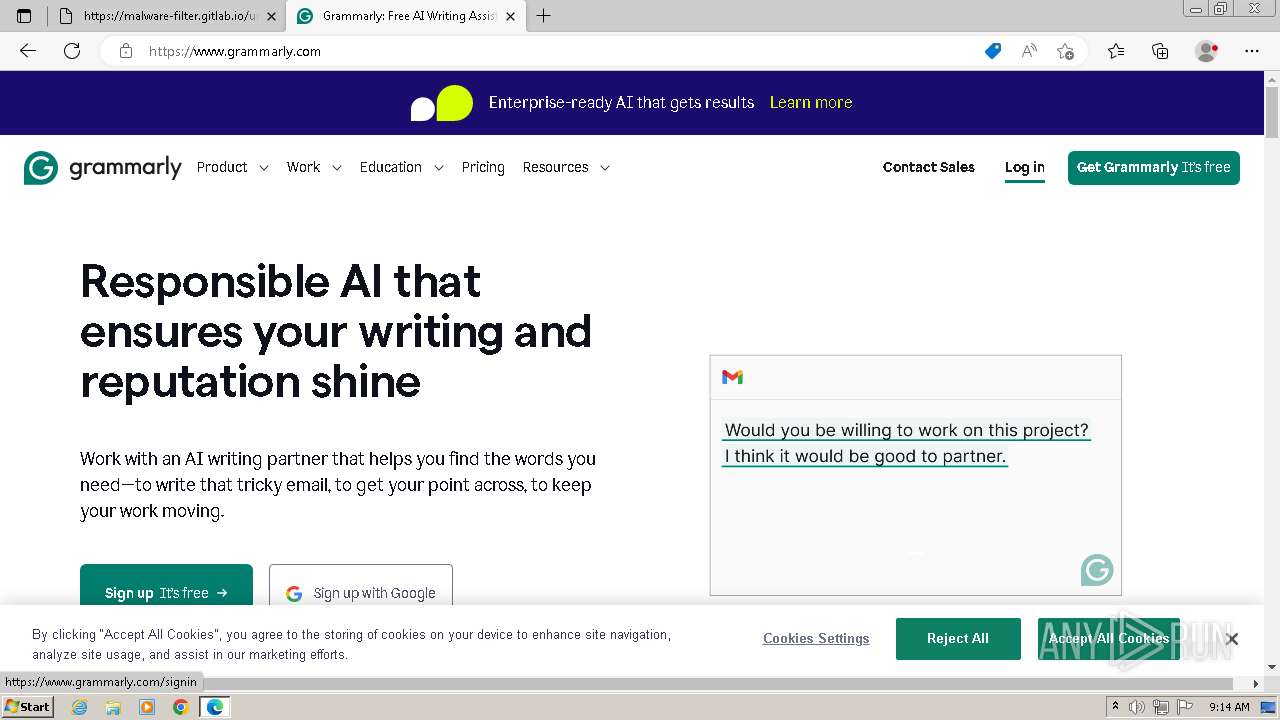The image size is (1280, 720).
Task: Click the Gmail icon in demo card
Action: pos(732,377)
